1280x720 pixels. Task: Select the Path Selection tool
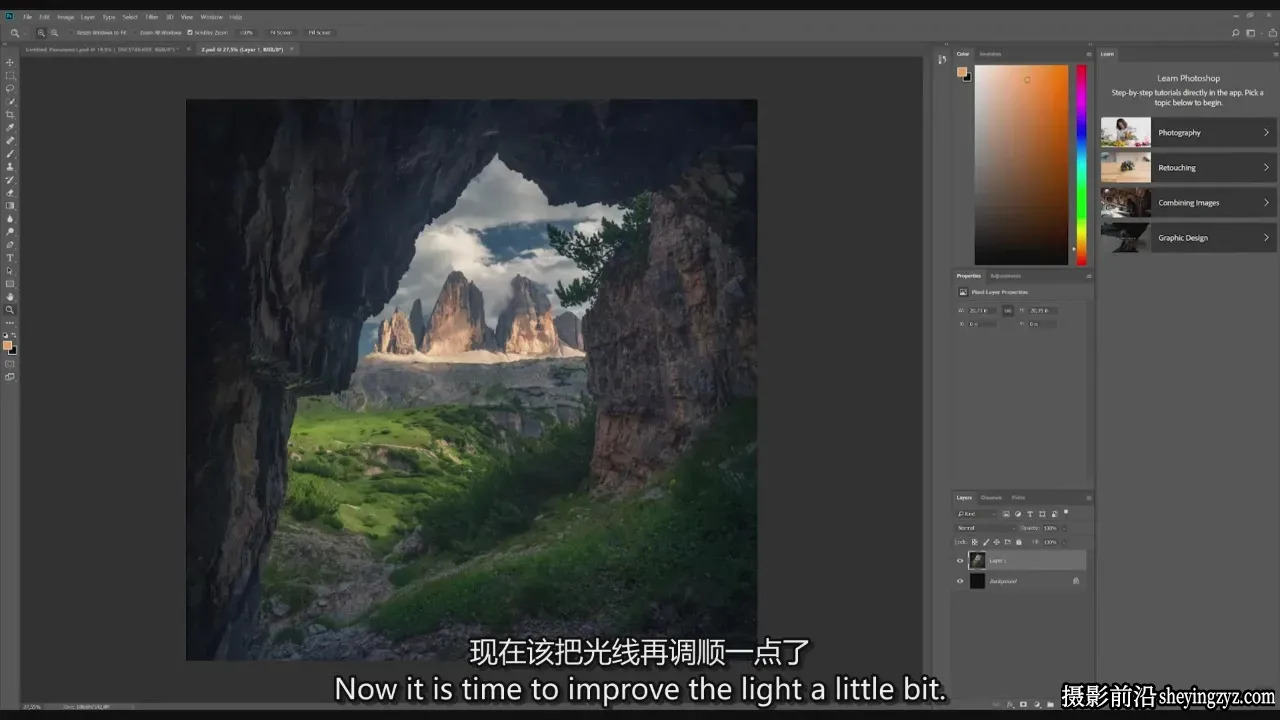coord(10,270)
